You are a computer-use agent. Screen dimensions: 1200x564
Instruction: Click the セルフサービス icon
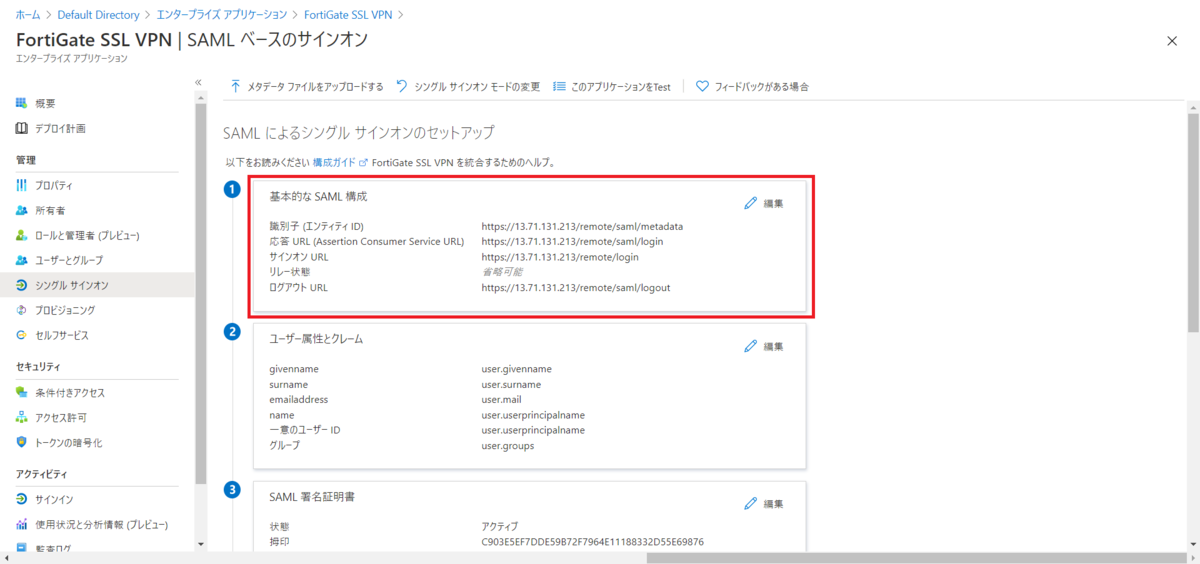(x=21, y=335)
